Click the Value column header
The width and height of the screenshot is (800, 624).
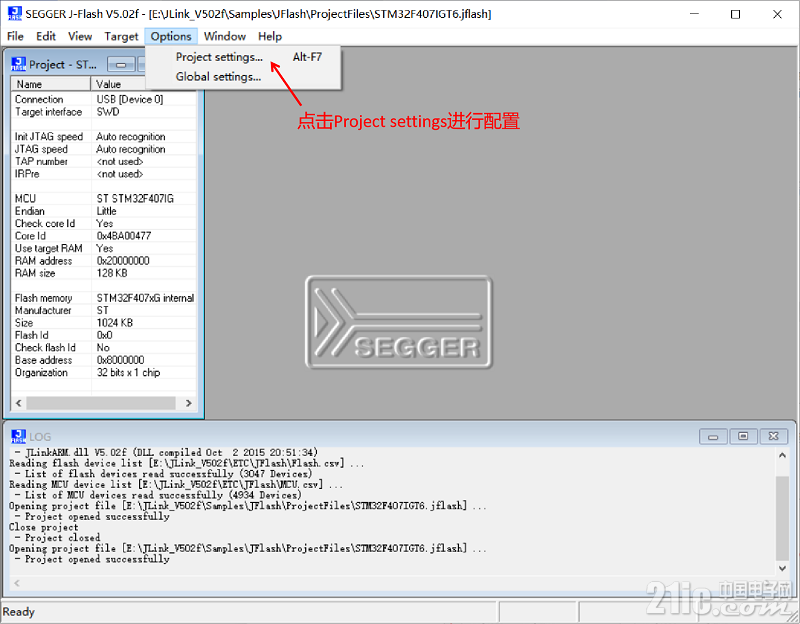click(x=118, y=84)
